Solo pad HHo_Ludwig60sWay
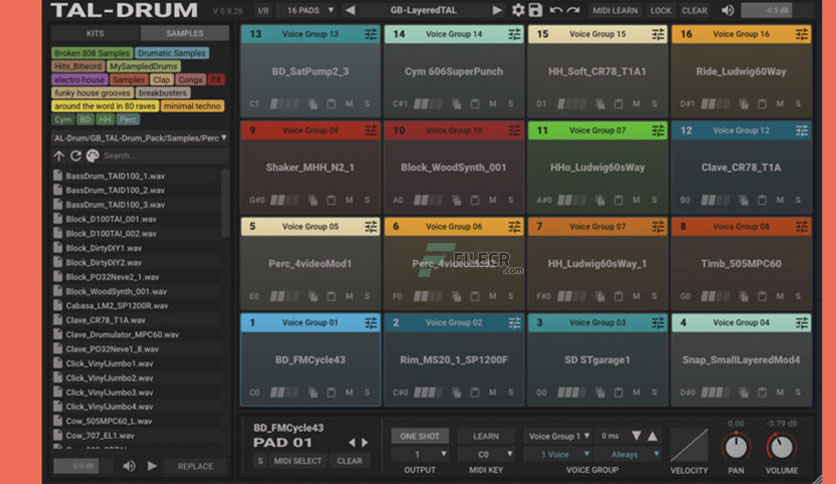The width and height of the screenshot is (836, 484). click(654, 200)
